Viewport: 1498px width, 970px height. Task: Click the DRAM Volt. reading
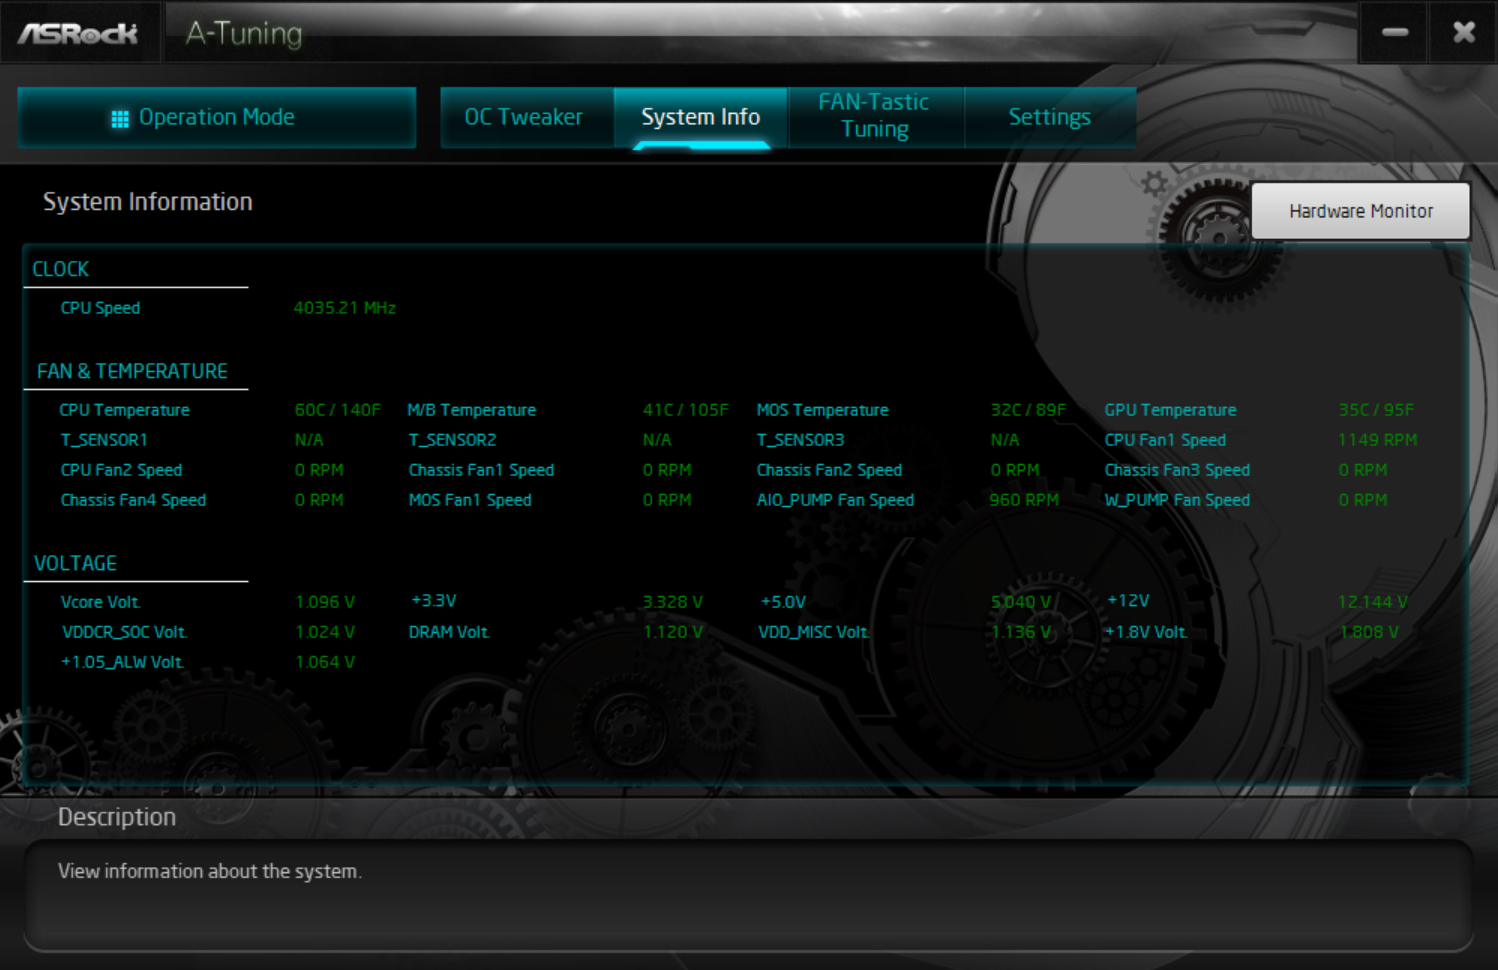coord(672,631)
